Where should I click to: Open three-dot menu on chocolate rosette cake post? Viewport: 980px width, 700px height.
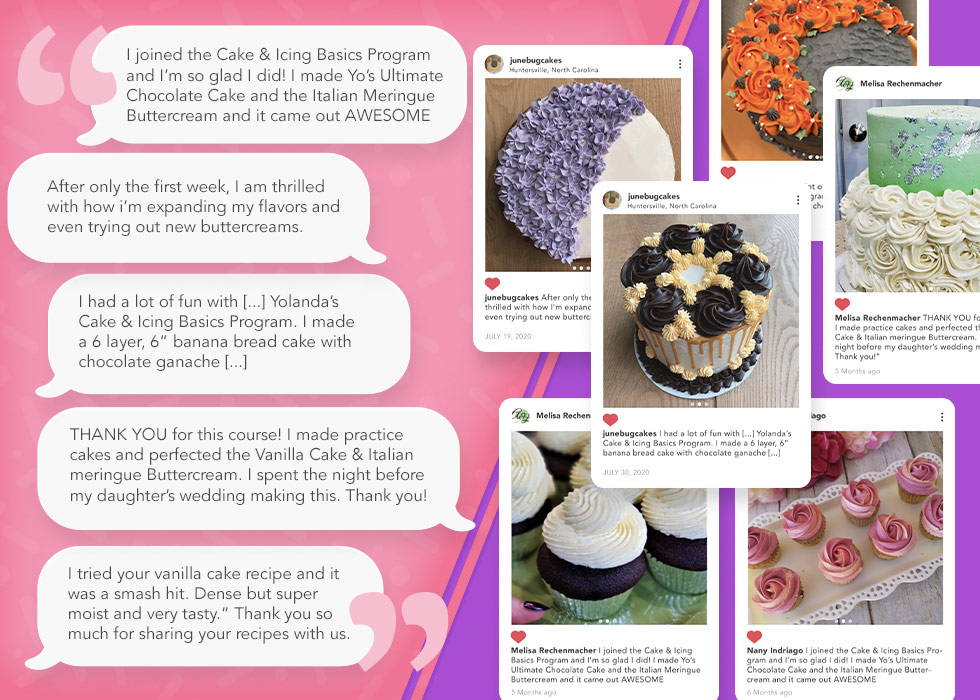coord(798,200)
